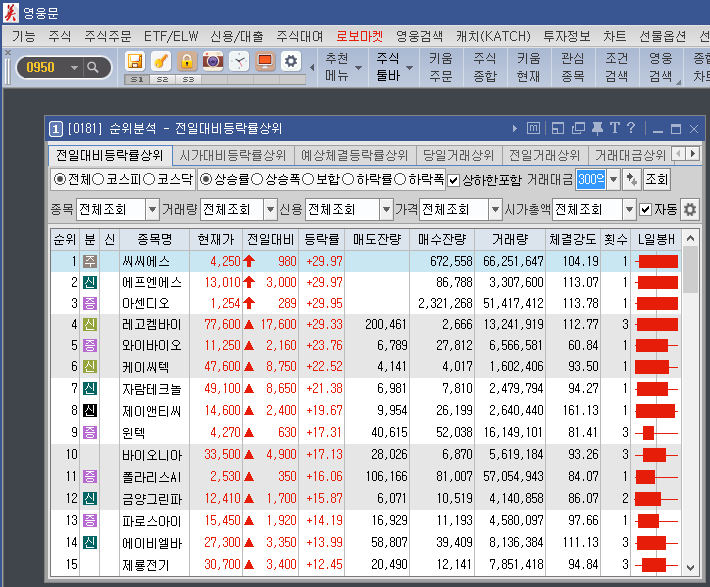Switch to the 당일거래상위 tab
Viewport: 710px width, 587px height.
pyautogui.click(x=458, y=155)
